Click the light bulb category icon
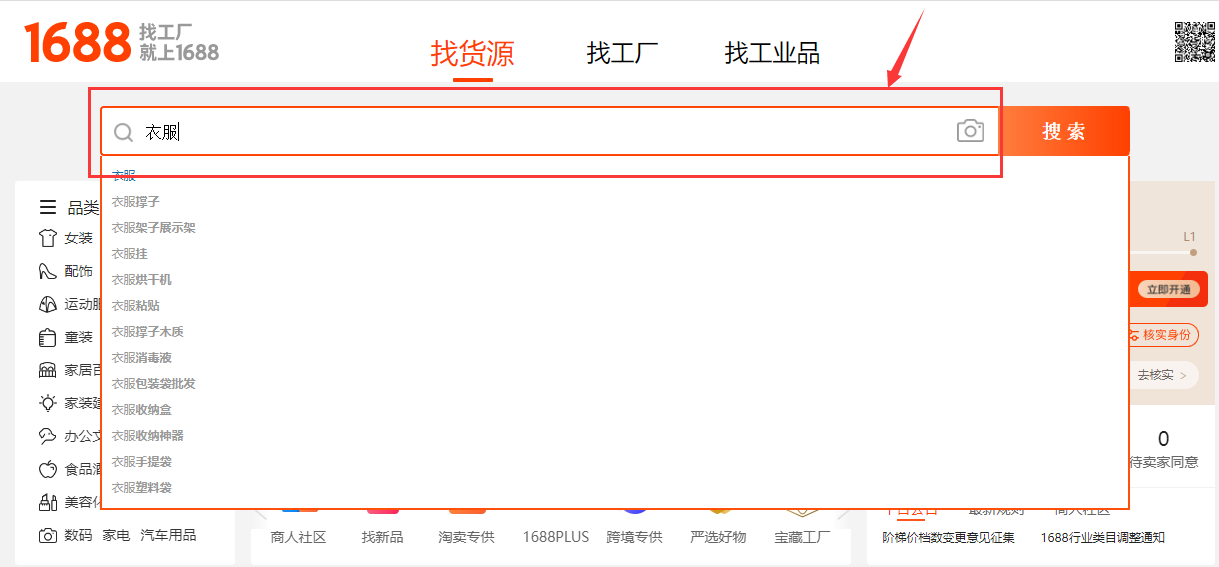The image size is (1219, 567). [47, 403]
